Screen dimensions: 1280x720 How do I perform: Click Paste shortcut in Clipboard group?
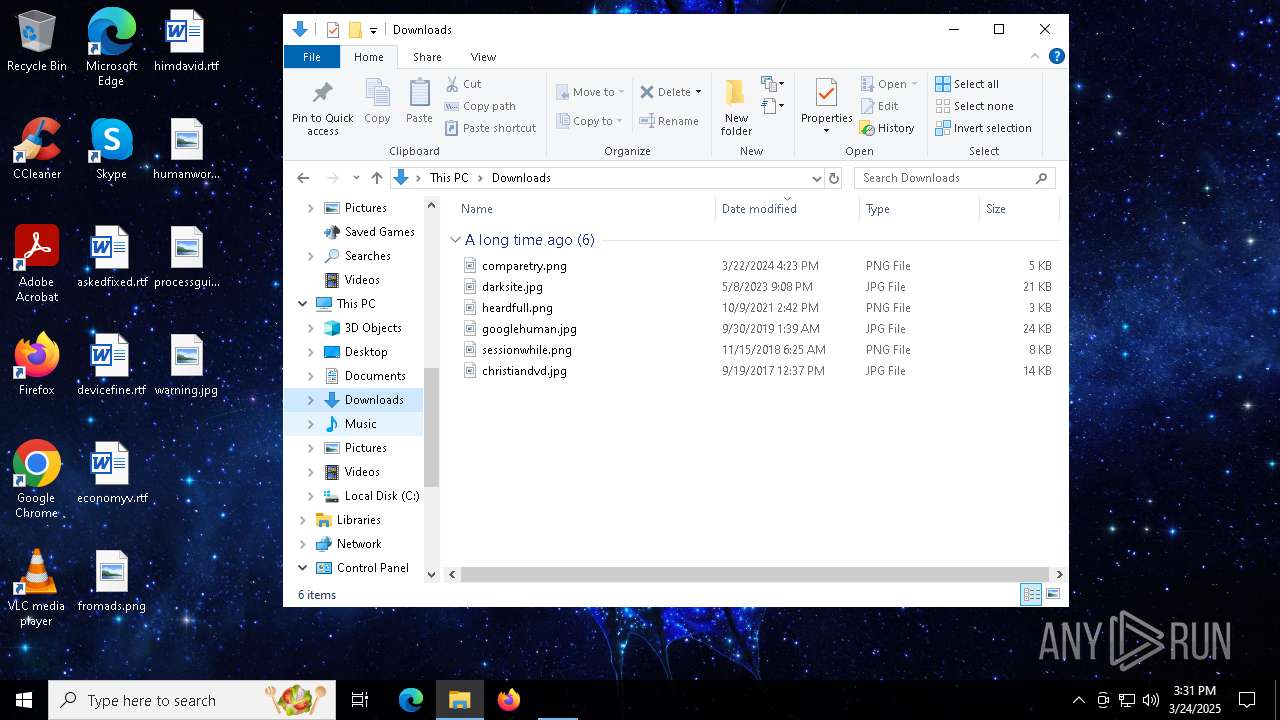coord(490,128)
